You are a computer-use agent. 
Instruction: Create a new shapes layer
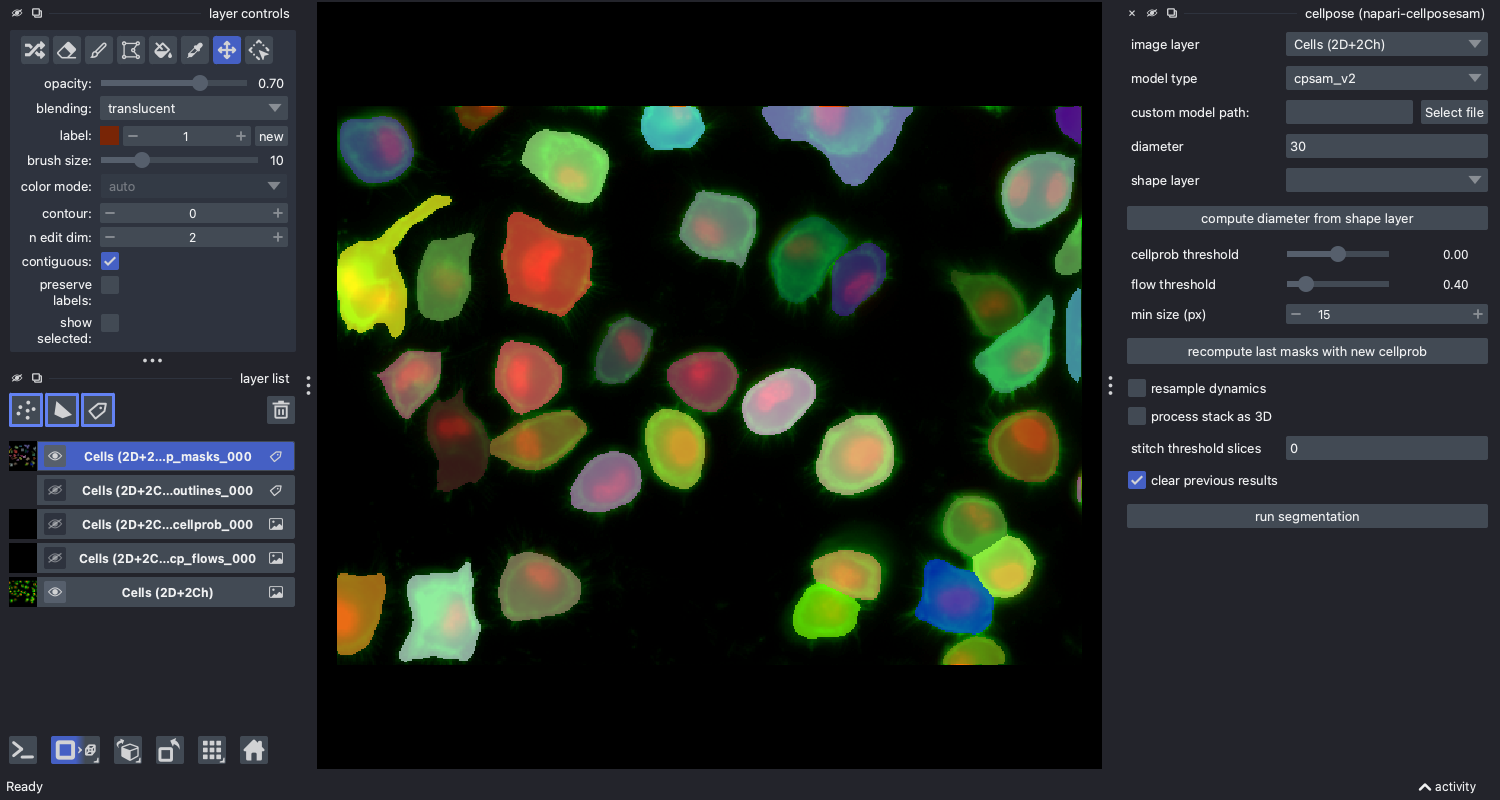pos(62,410)
